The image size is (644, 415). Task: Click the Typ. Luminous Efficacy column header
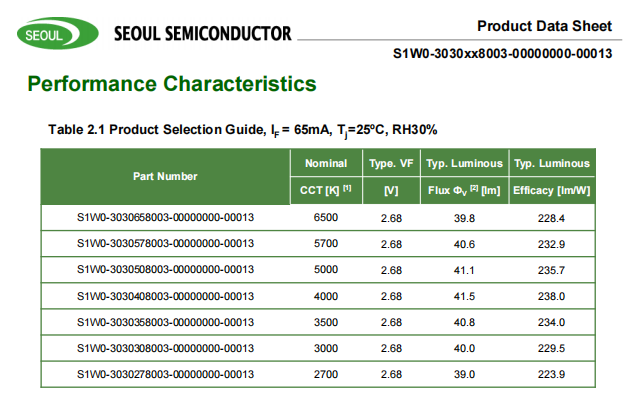(551, 176)
